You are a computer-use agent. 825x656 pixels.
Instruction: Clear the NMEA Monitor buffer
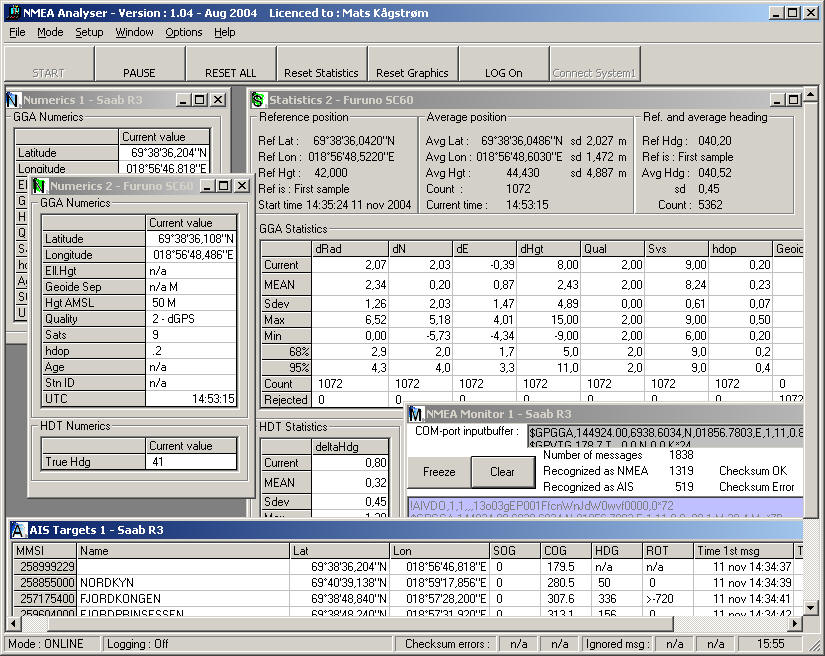(x=502, y=472)
